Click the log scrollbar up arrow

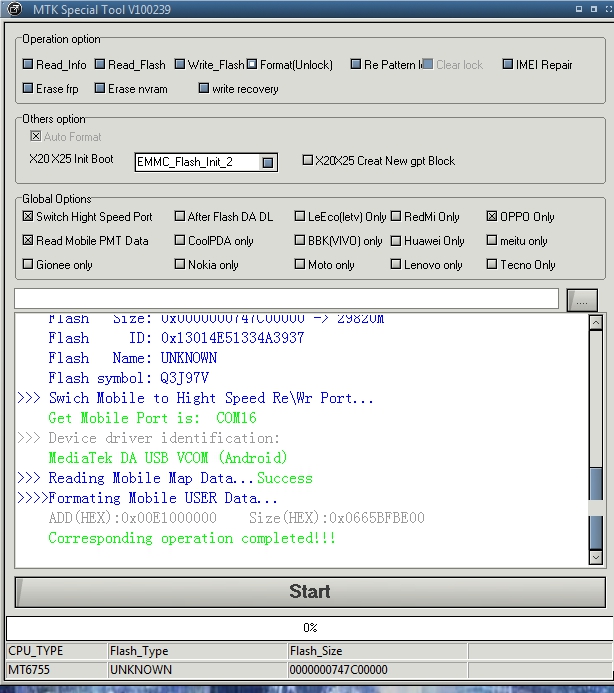[x=595, y=323]
